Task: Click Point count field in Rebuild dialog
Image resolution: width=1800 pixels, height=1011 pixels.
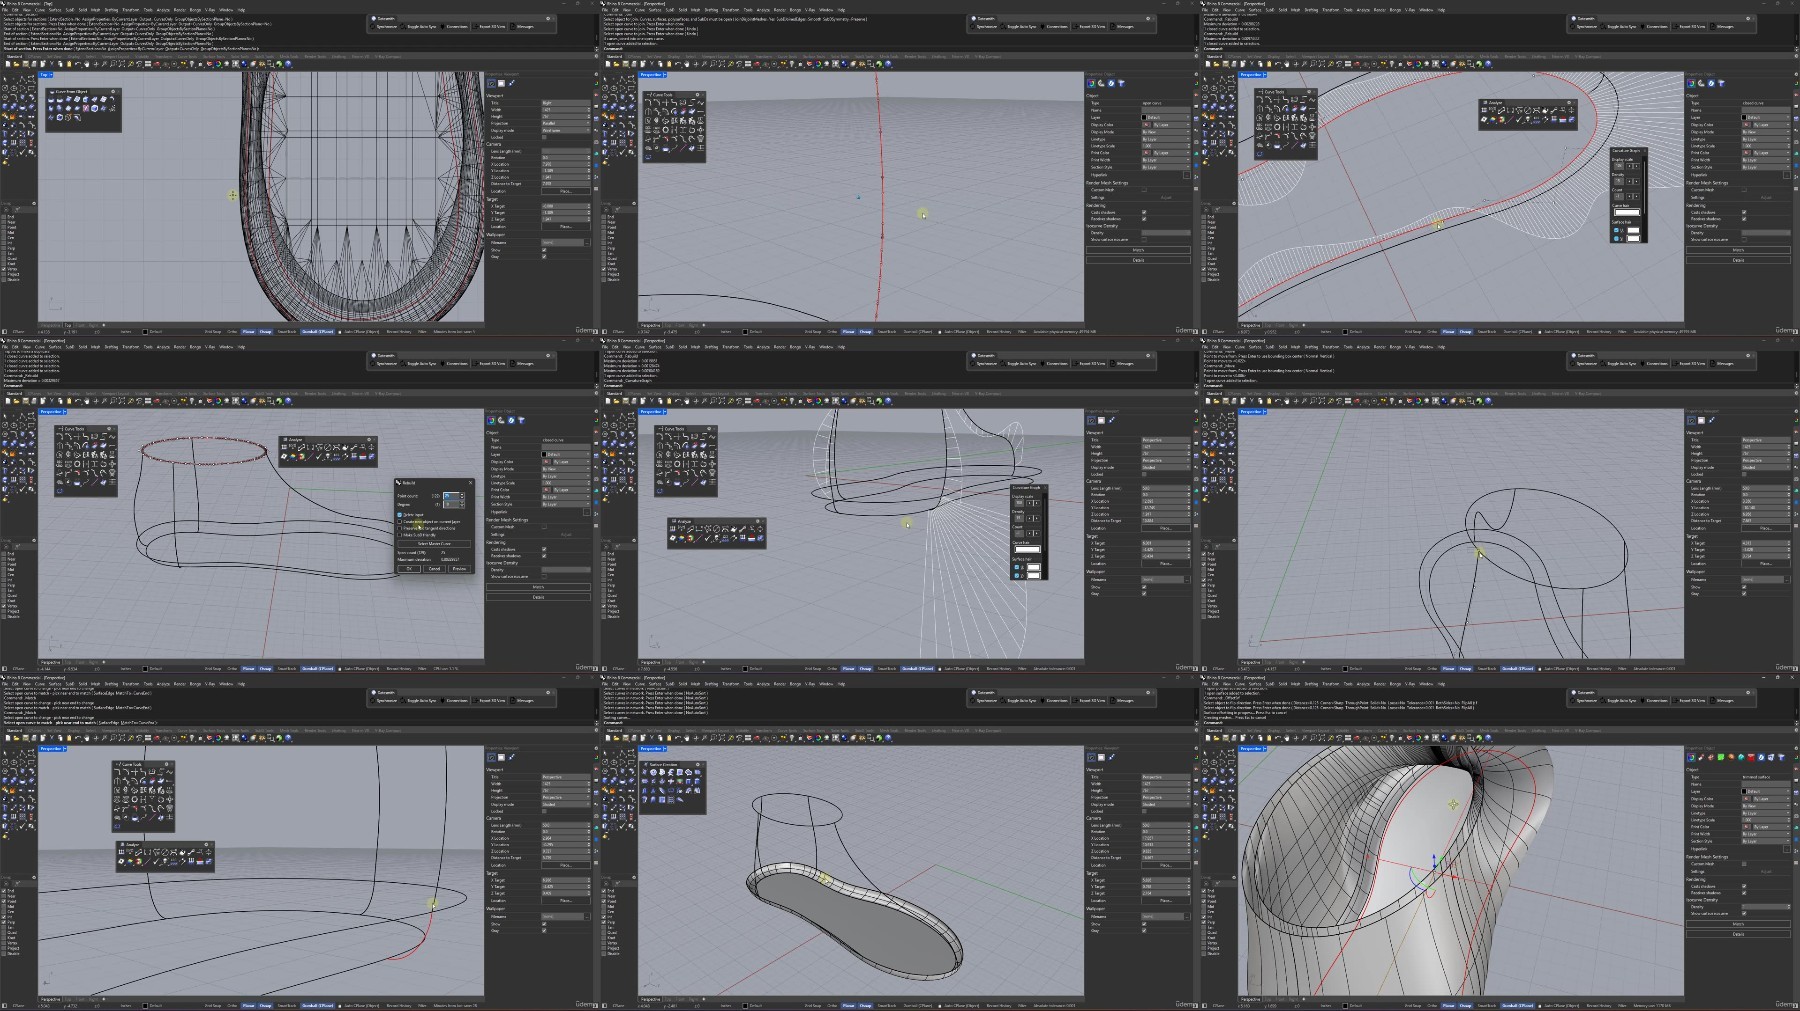Action: [451, 496]
